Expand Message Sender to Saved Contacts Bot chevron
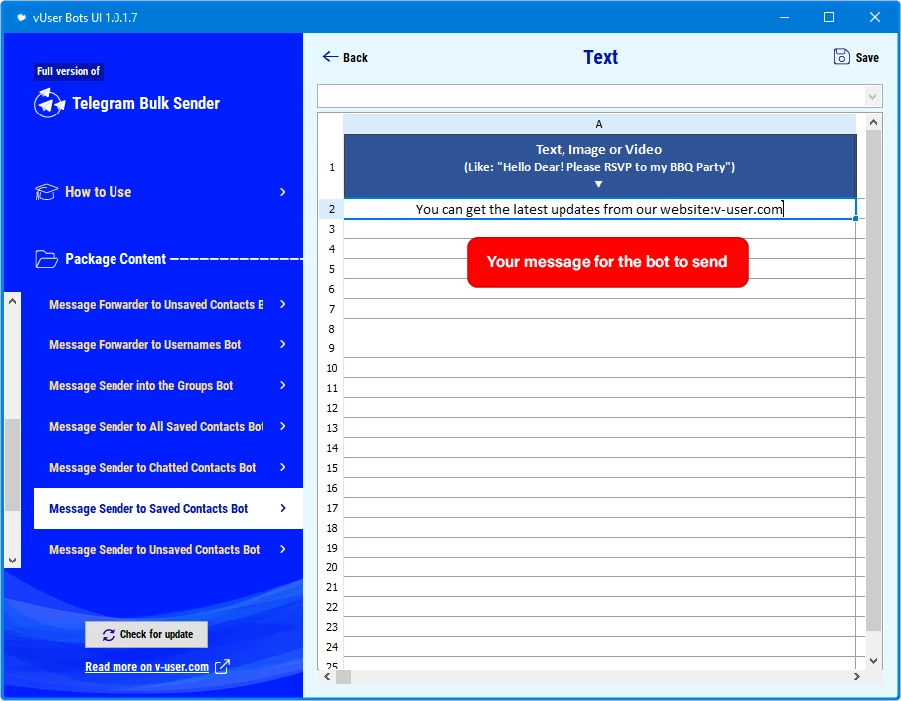This screenshot has width=901, height=701. (283, 508)
